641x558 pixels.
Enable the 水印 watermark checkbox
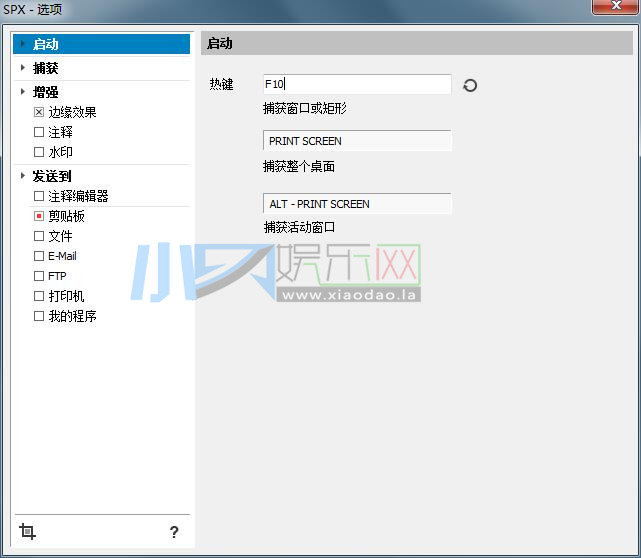[39, 152]
